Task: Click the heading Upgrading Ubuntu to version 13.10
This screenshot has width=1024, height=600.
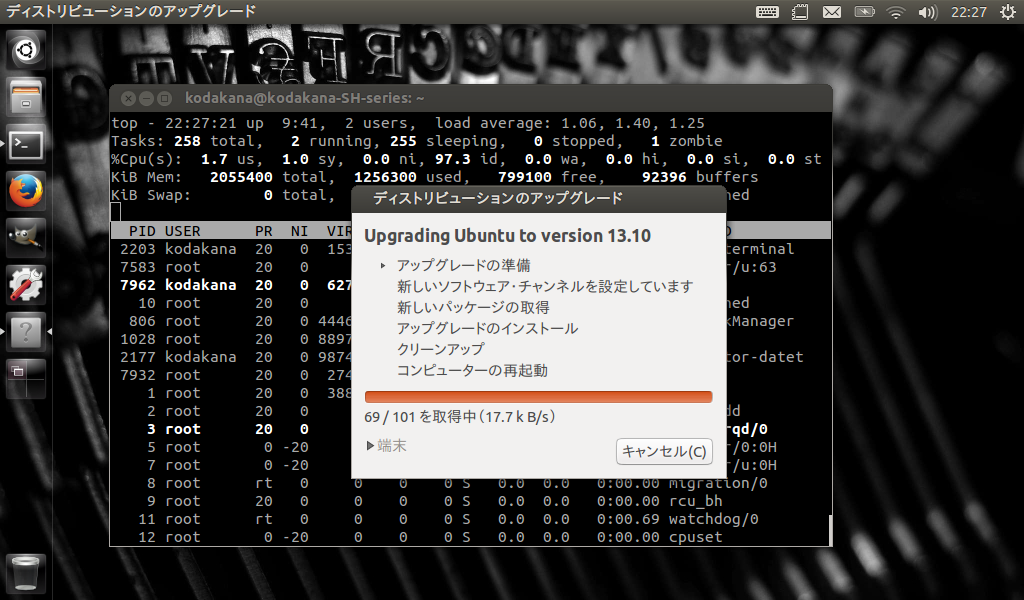Action: [507, 236]
